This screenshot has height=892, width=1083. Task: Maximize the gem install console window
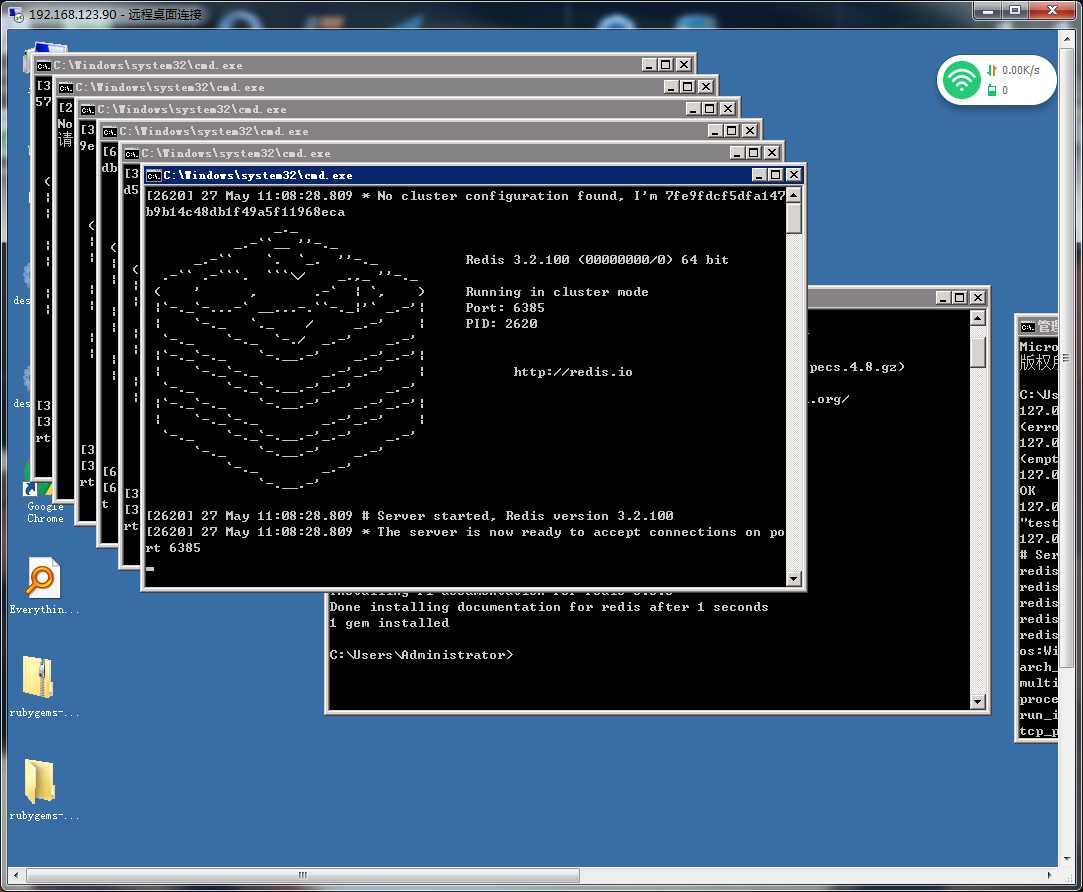pyautogui.click(x=960, y=297)
